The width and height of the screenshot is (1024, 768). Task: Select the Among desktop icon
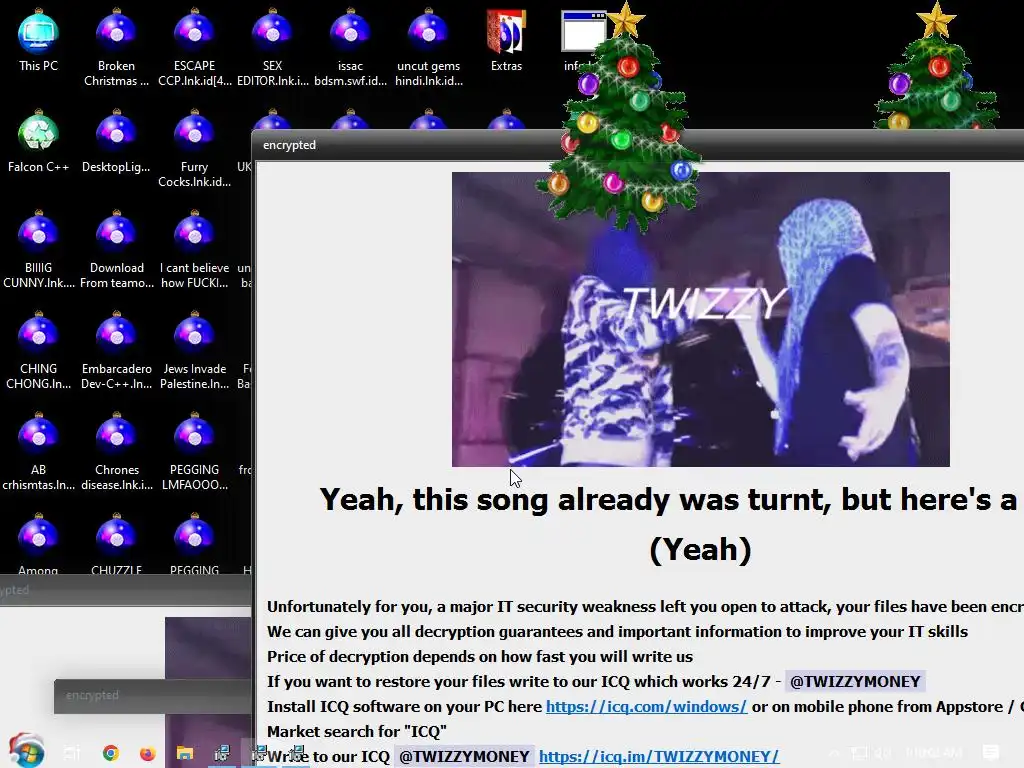(39, 544)
